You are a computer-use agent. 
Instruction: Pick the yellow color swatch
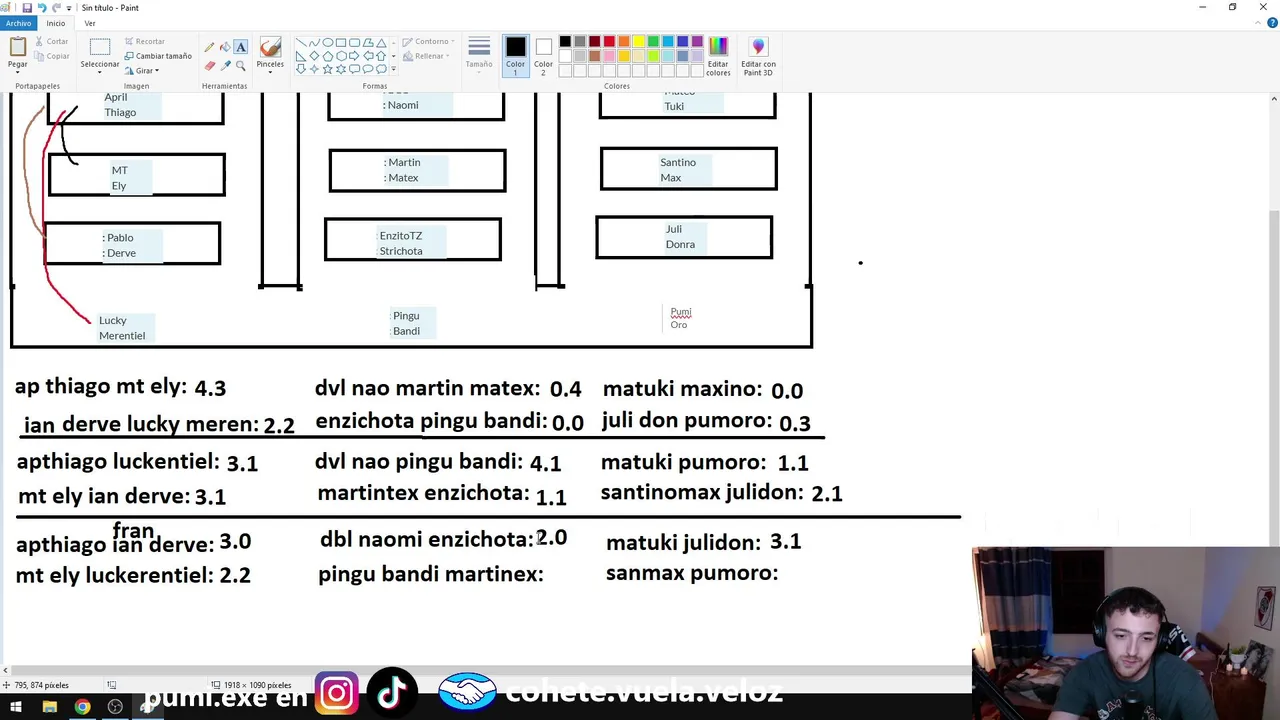638,42
